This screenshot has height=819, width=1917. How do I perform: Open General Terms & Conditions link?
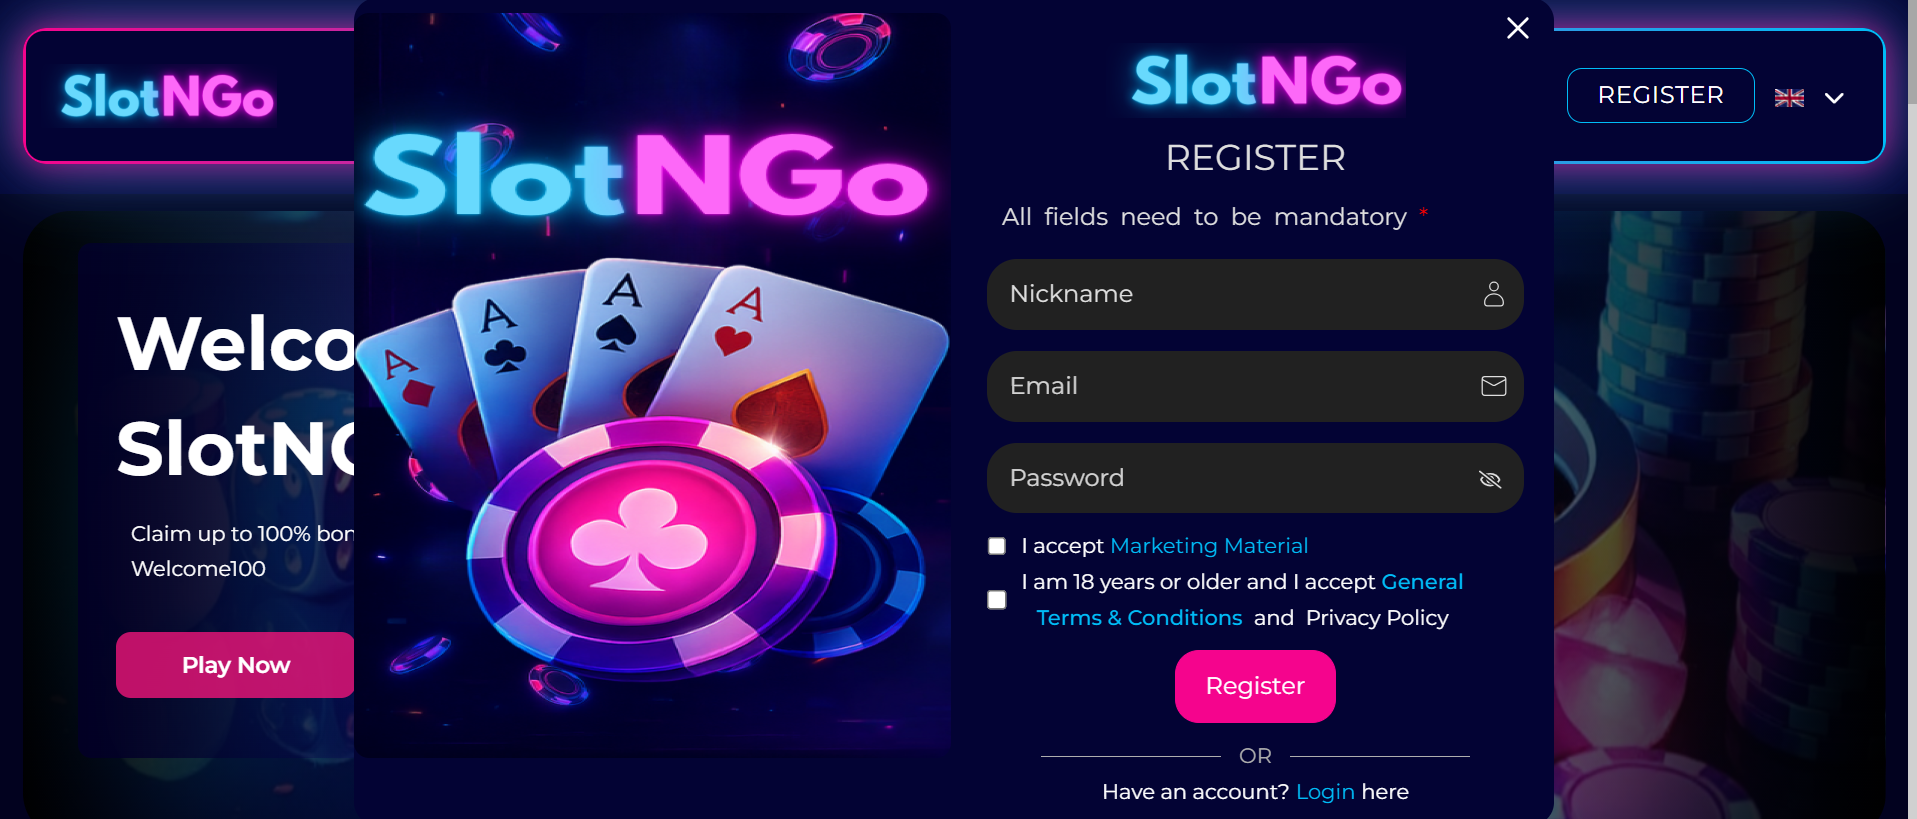tap(1250, 600)
